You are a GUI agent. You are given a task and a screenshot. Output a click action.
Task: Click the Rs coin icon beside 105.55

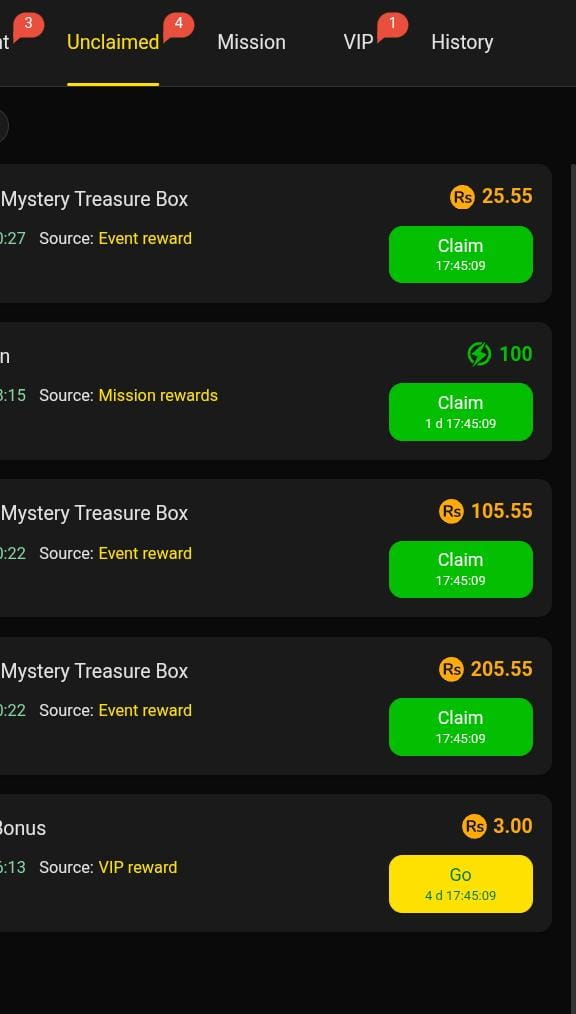point(451,512)
